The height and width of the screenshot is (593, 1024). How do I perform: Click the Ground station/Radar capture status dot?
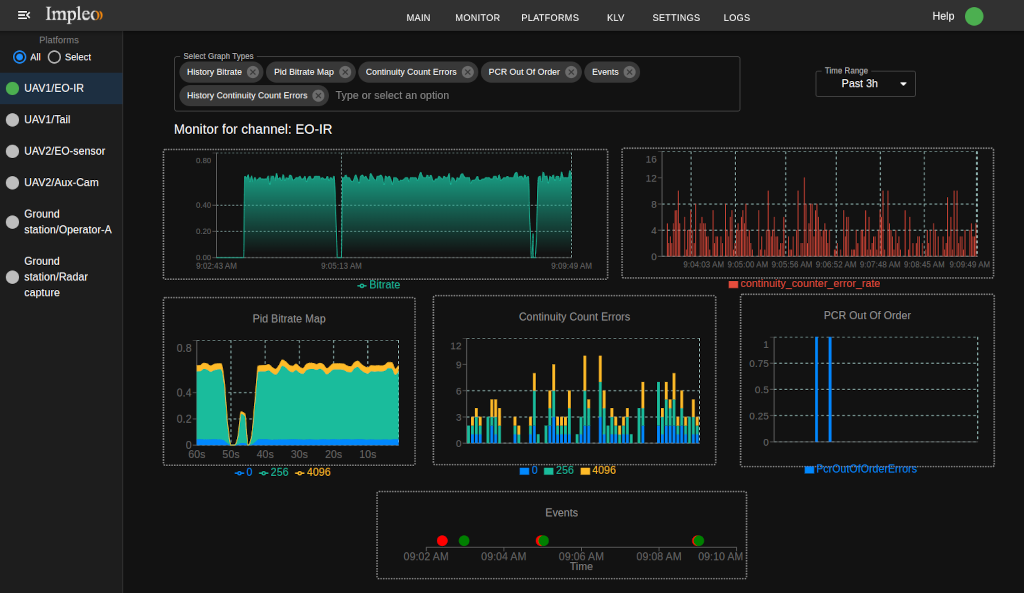tap(12, 277)
